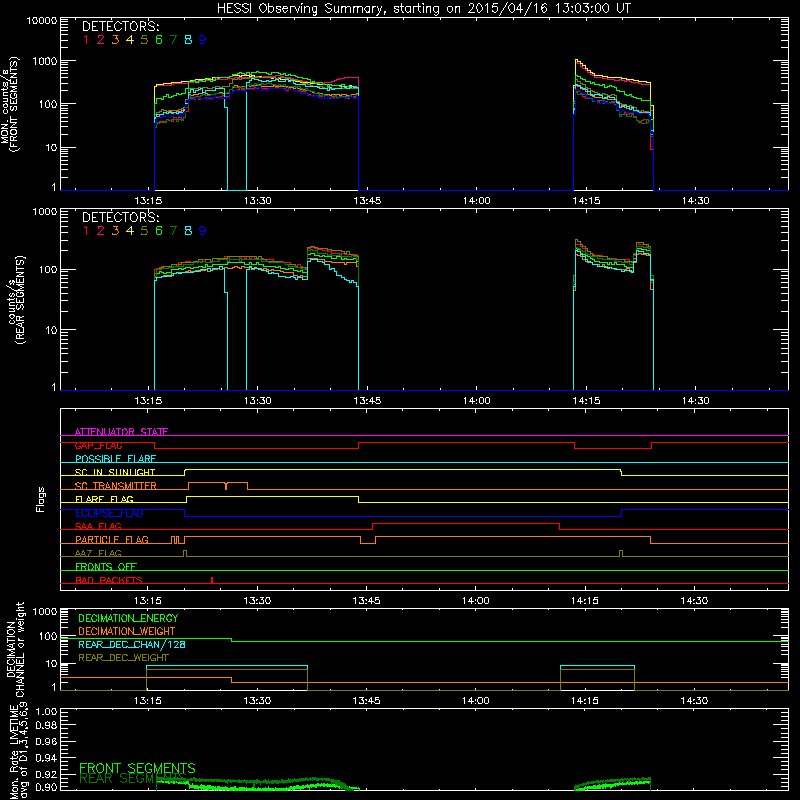The height and width of the screenshot is (800, 800).
Task: Click the front segments counts/s y-axis title
Action: pyautogui.click(x=10, y=104)
